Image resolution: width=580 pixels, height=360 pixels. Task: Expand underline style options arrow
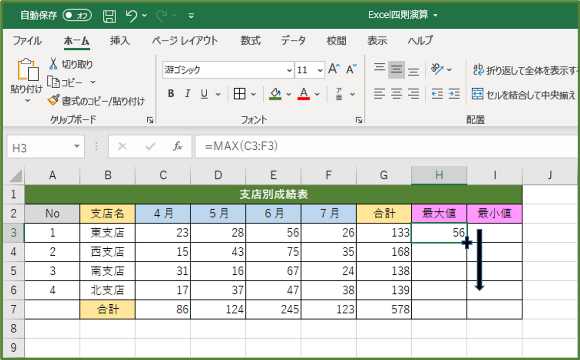pyautogui.click(x=218, y=94)
